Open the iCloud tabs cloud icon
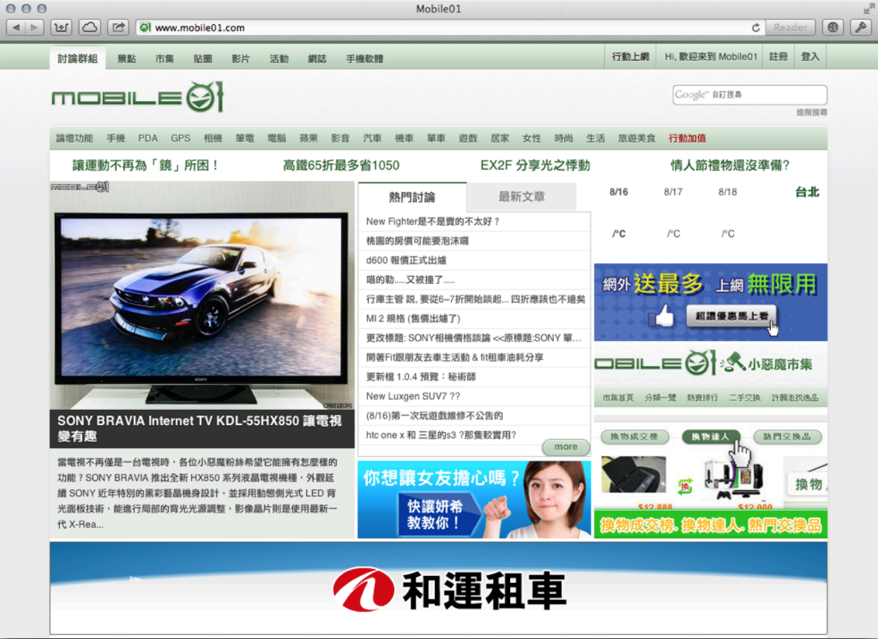The width and height of the screenshot is (878, 639). tap(90, 27)
